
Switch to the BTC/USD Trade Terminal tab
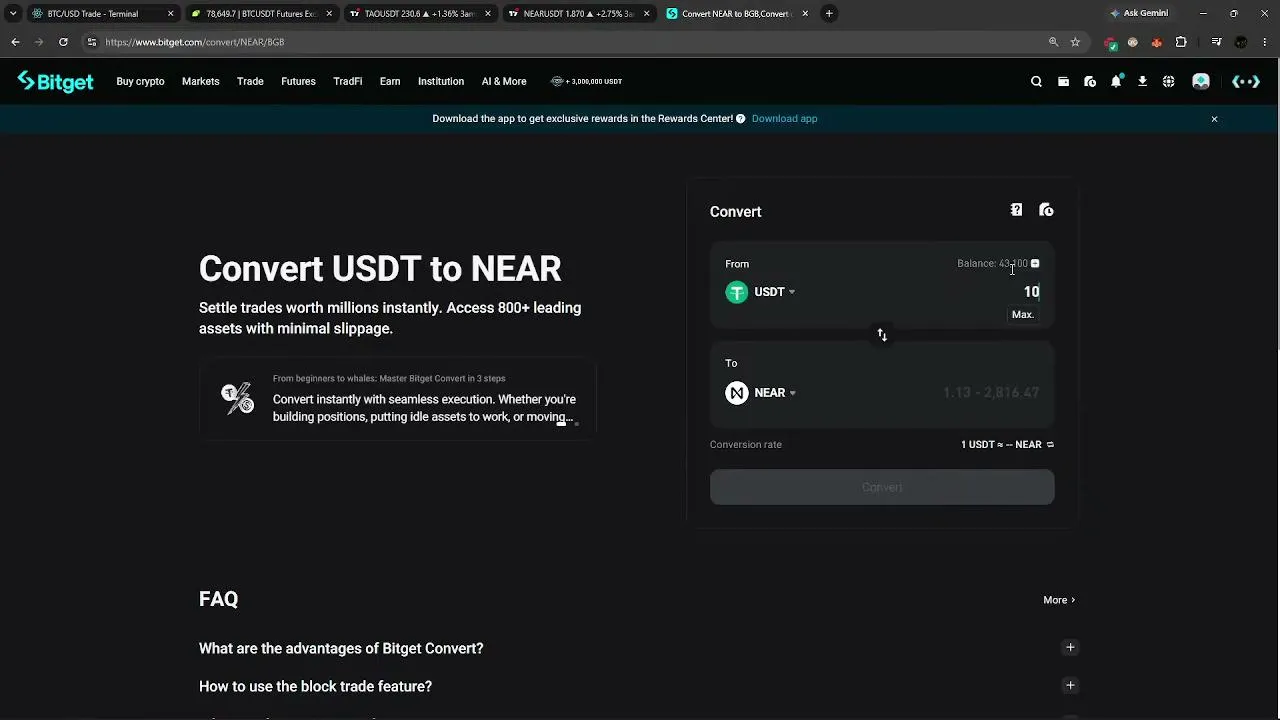pos(103,14)
